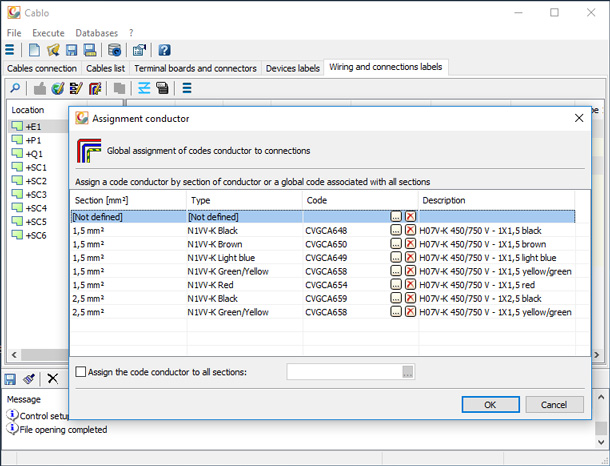Screen dimensions: 610x466
Task: Save the file with floppy icon
Action: [x=72, y=50]
